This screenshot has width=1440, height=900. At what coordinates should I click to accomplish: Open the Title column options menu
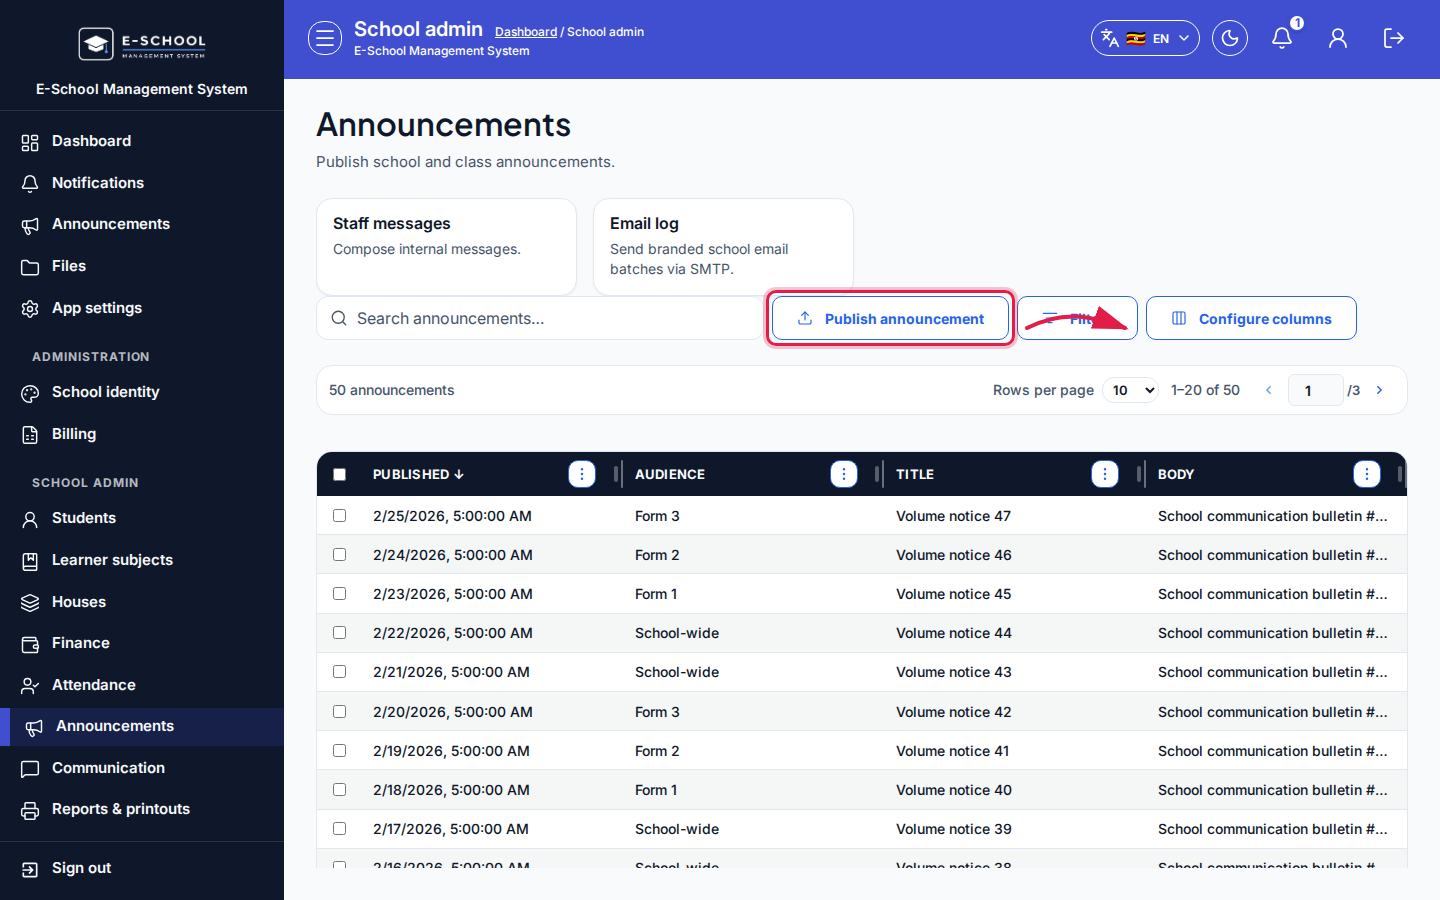click(1105, 474)
